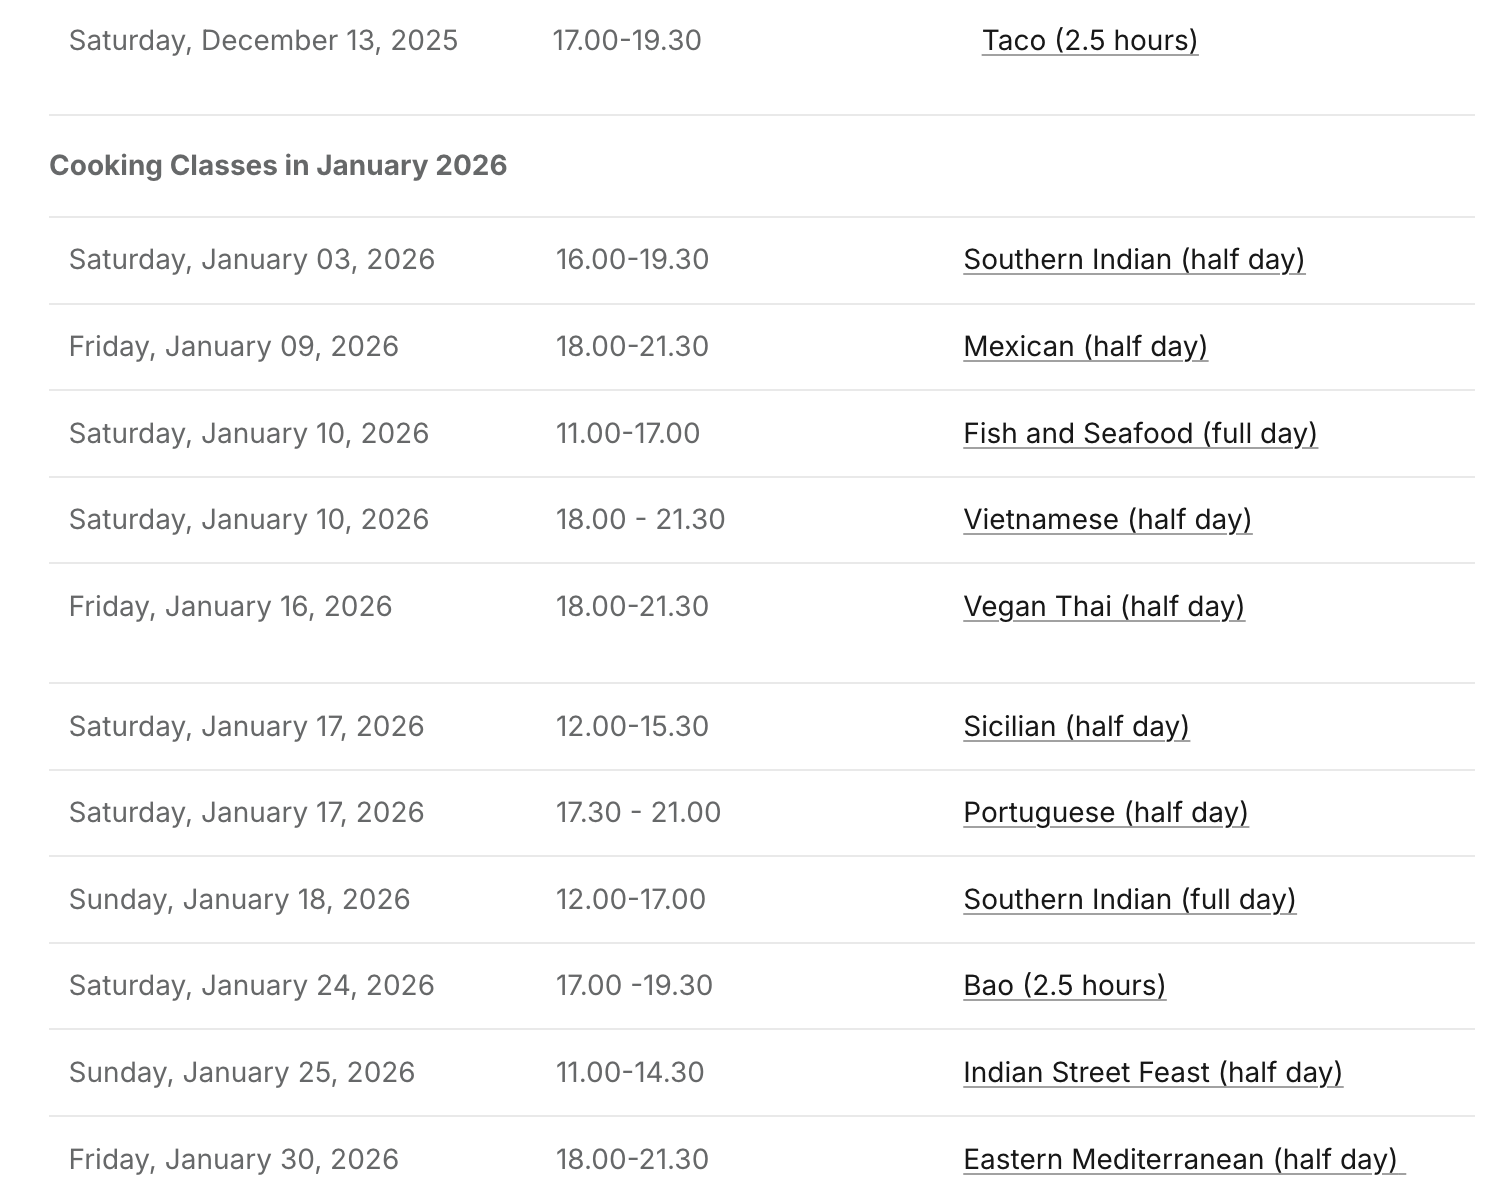
Task: Click the 11.00-17.00 time on January 10
Action: tap(627, 433)
